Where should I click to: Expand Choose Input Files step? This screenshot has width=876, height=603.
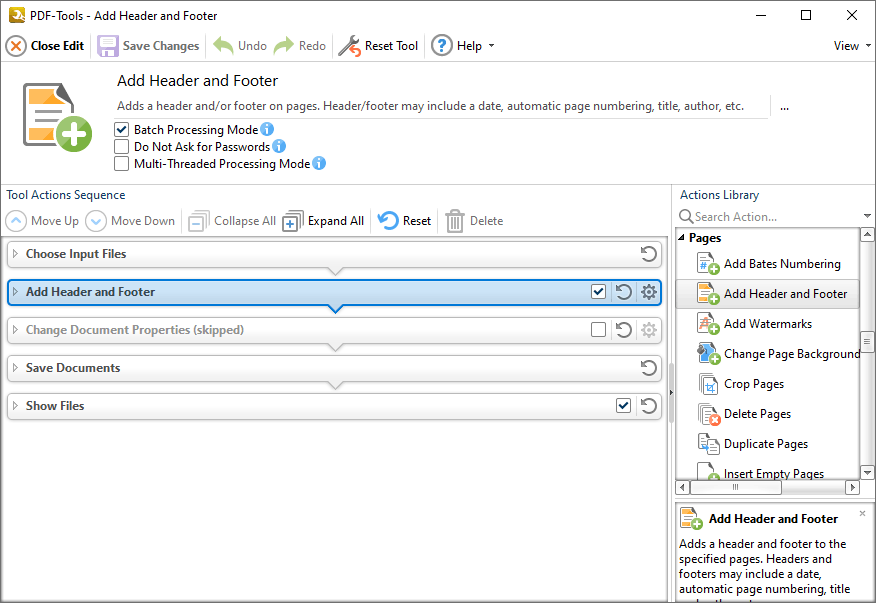point(16,254)
